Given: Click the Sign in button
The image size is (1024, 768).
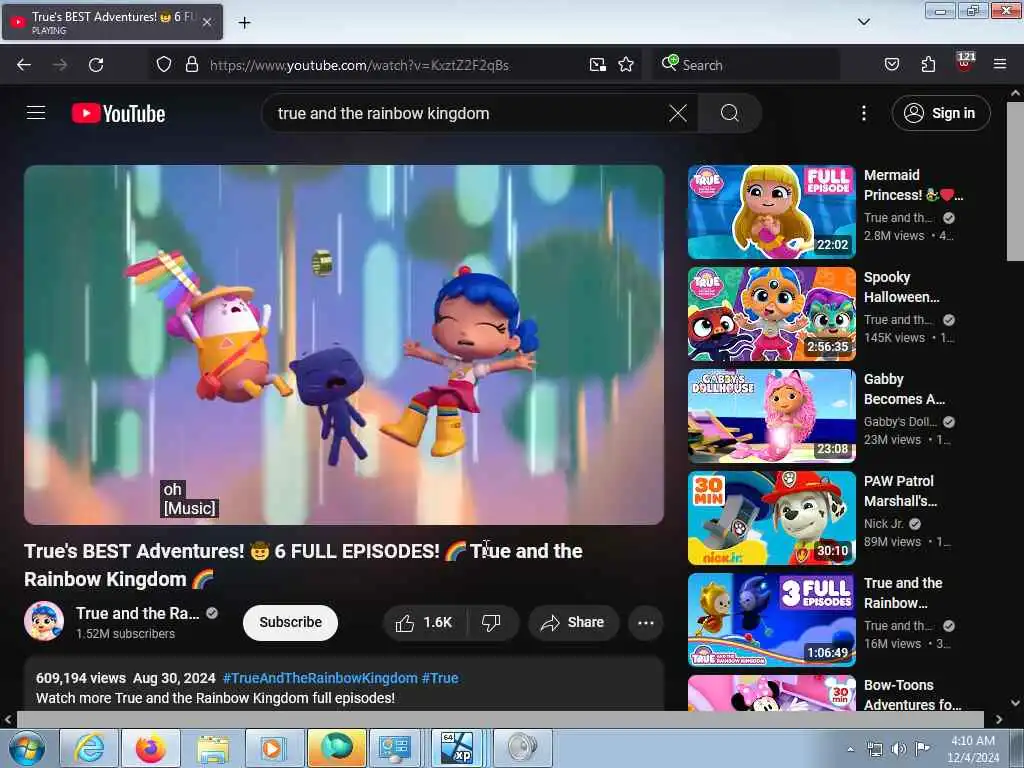Looking at the screenshot, I should pyautogui.click(x=940, y=114).
